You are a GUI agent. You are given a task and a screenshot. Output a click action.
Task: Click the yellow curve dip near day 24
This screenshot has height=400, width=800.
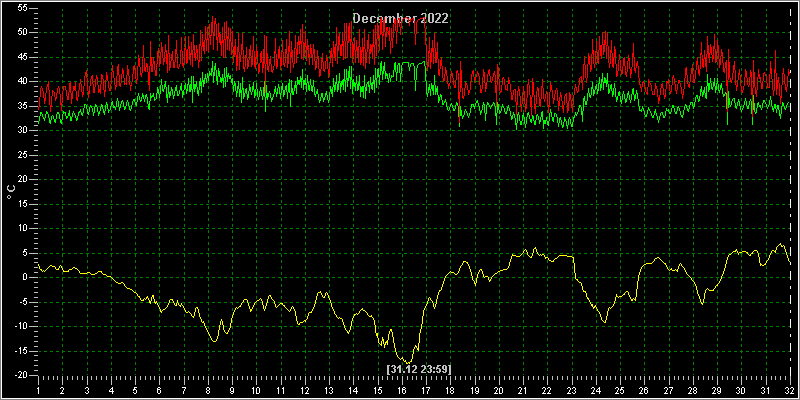tap(605, 321)
